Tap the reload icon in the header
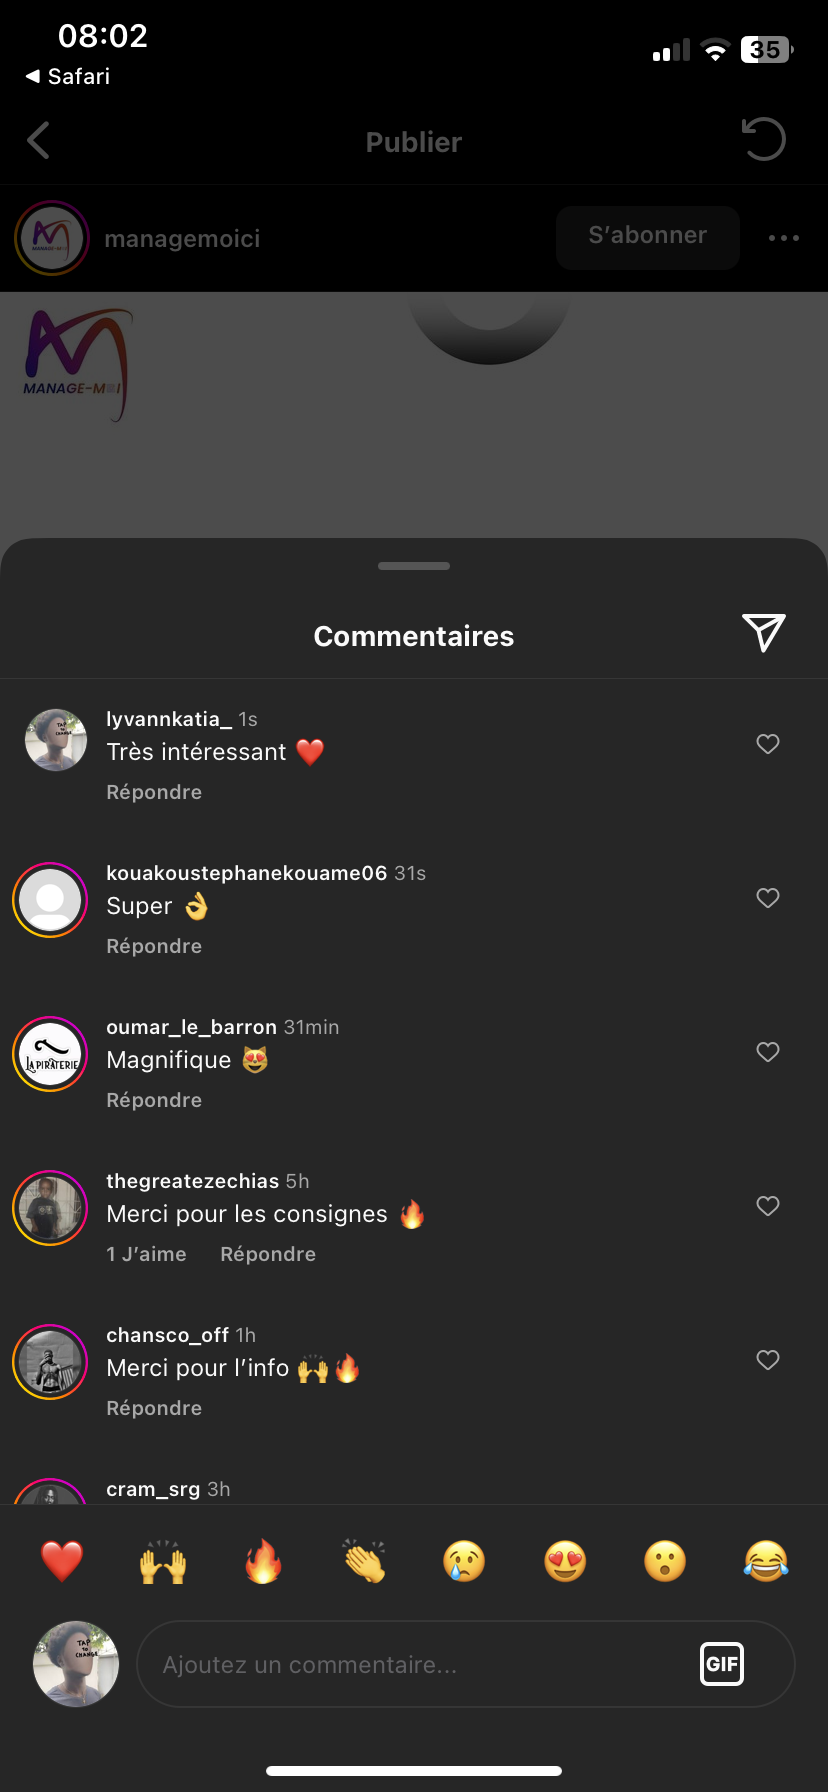Image resolution: width=828 pixels, height=1792 pixels. pos(764,140)
